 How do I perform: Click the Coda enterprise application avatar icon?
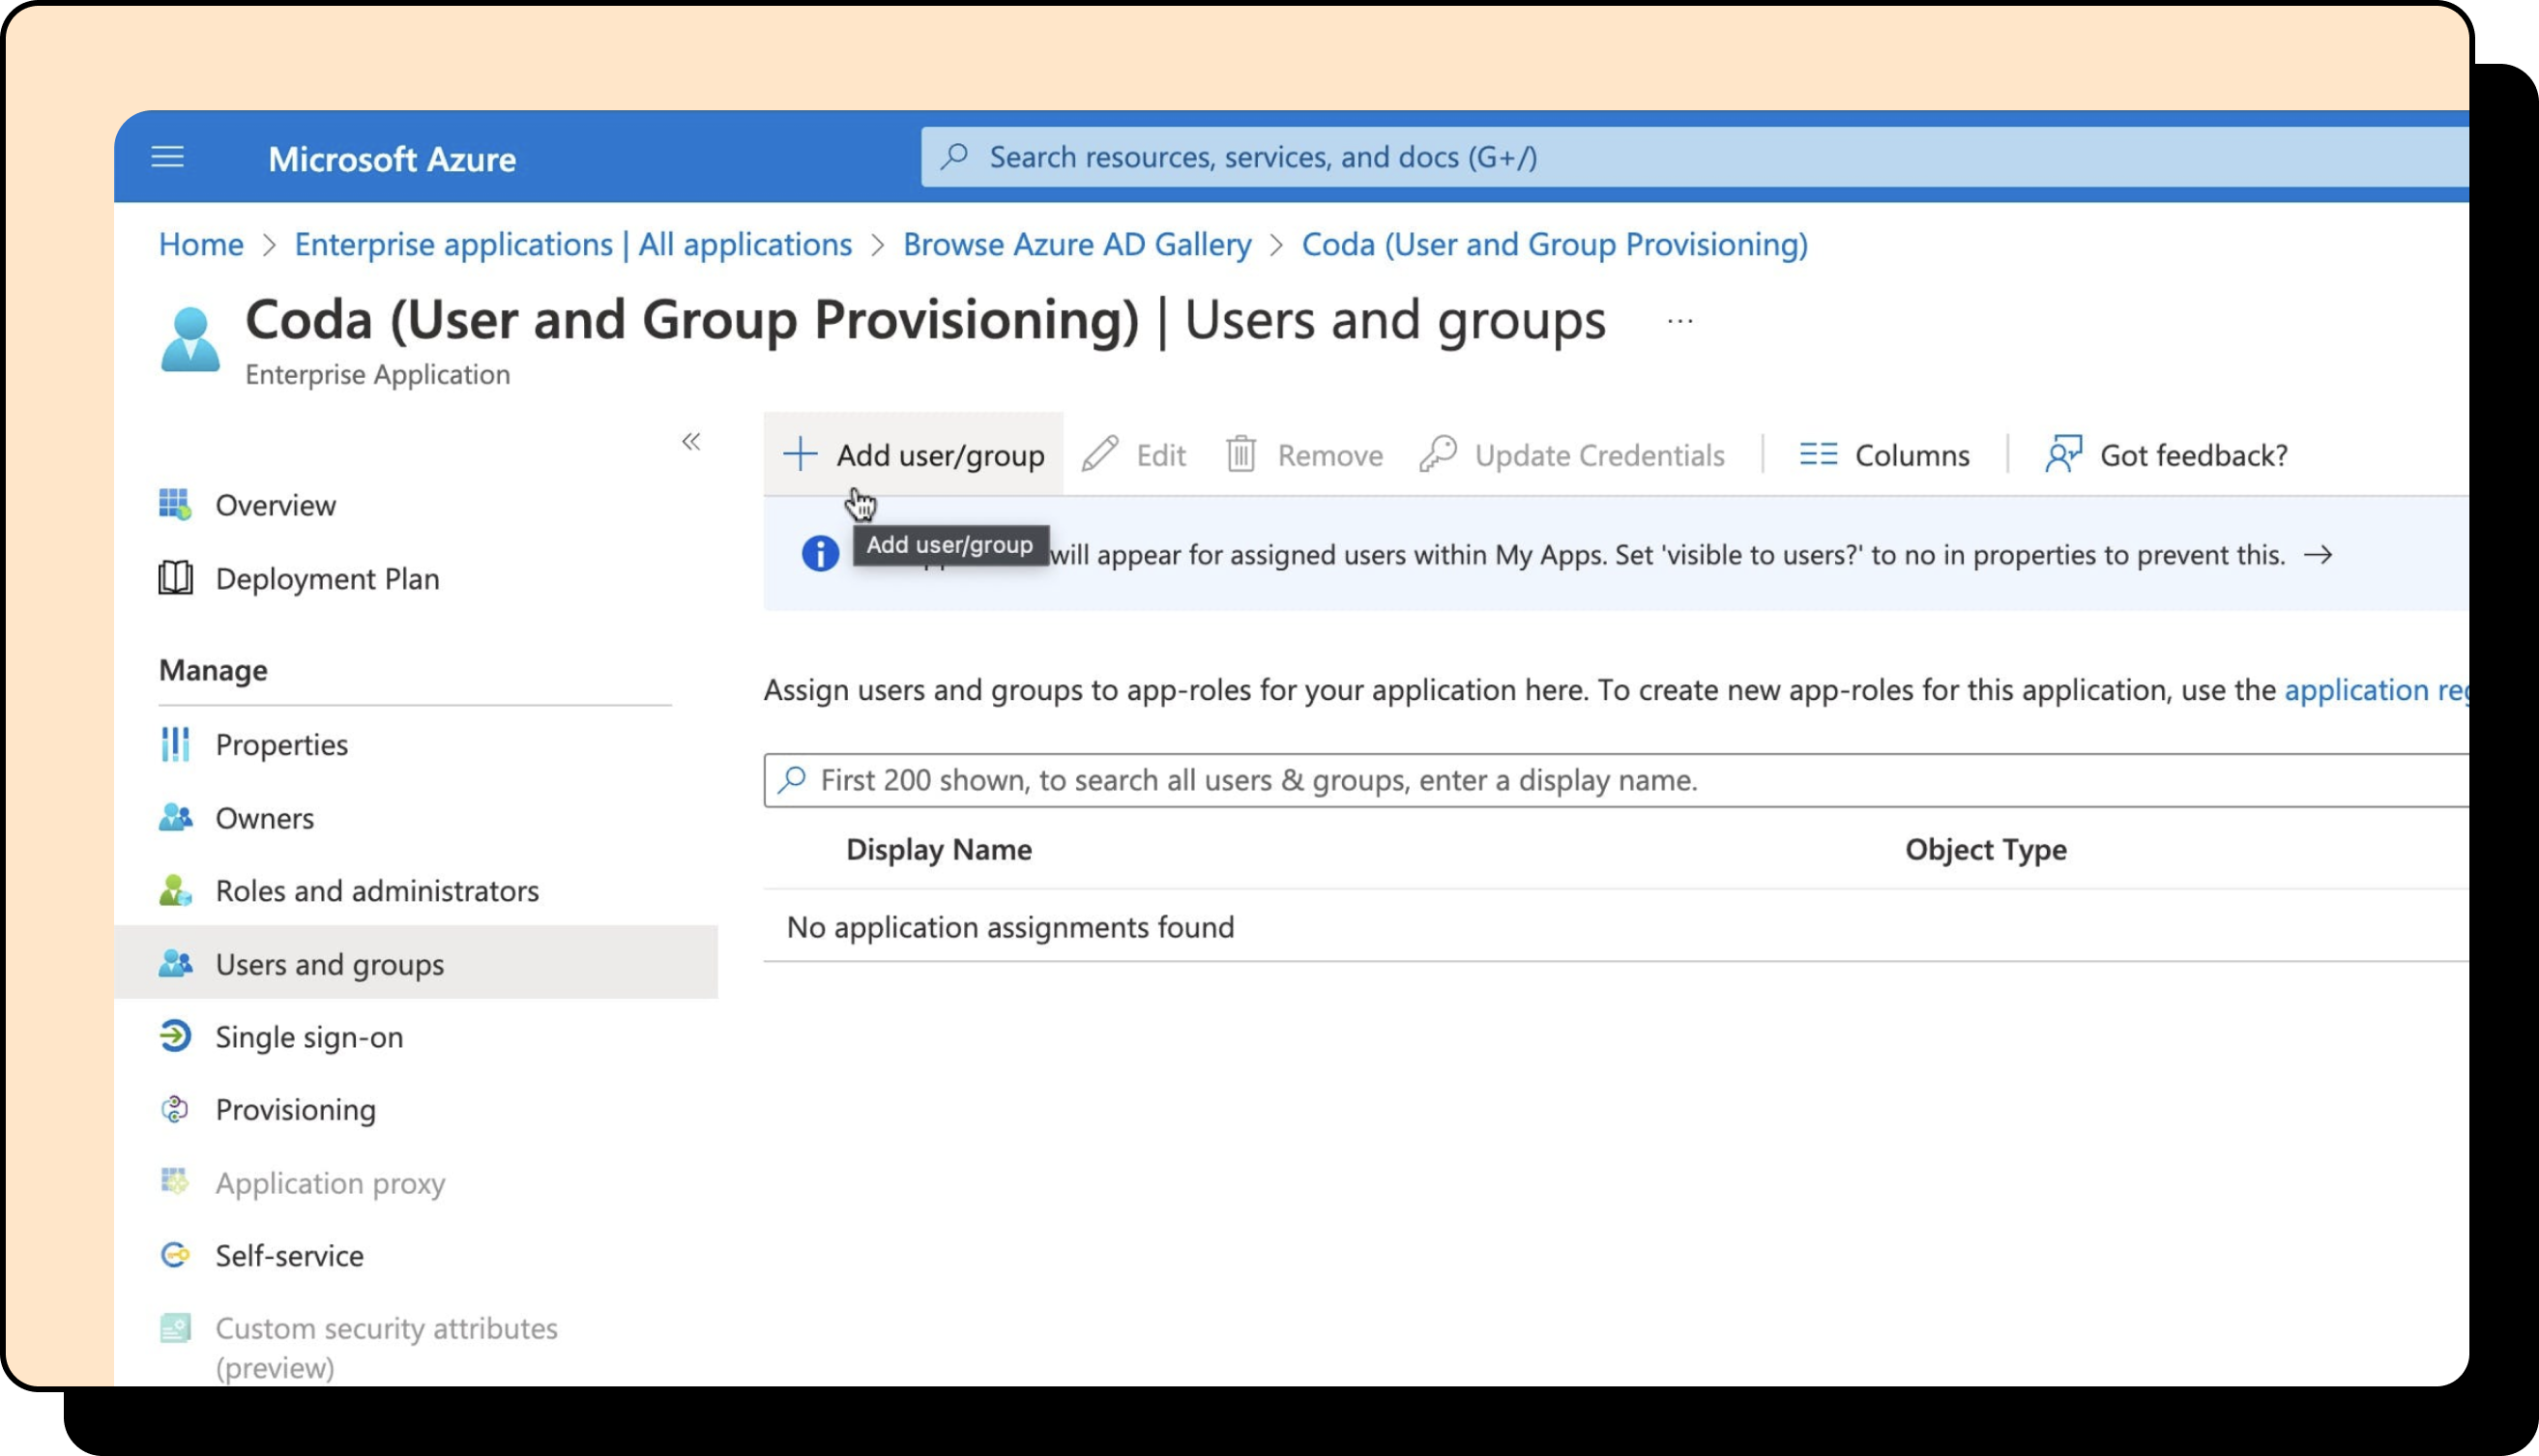pyautogui.click(x=190, y=341)
